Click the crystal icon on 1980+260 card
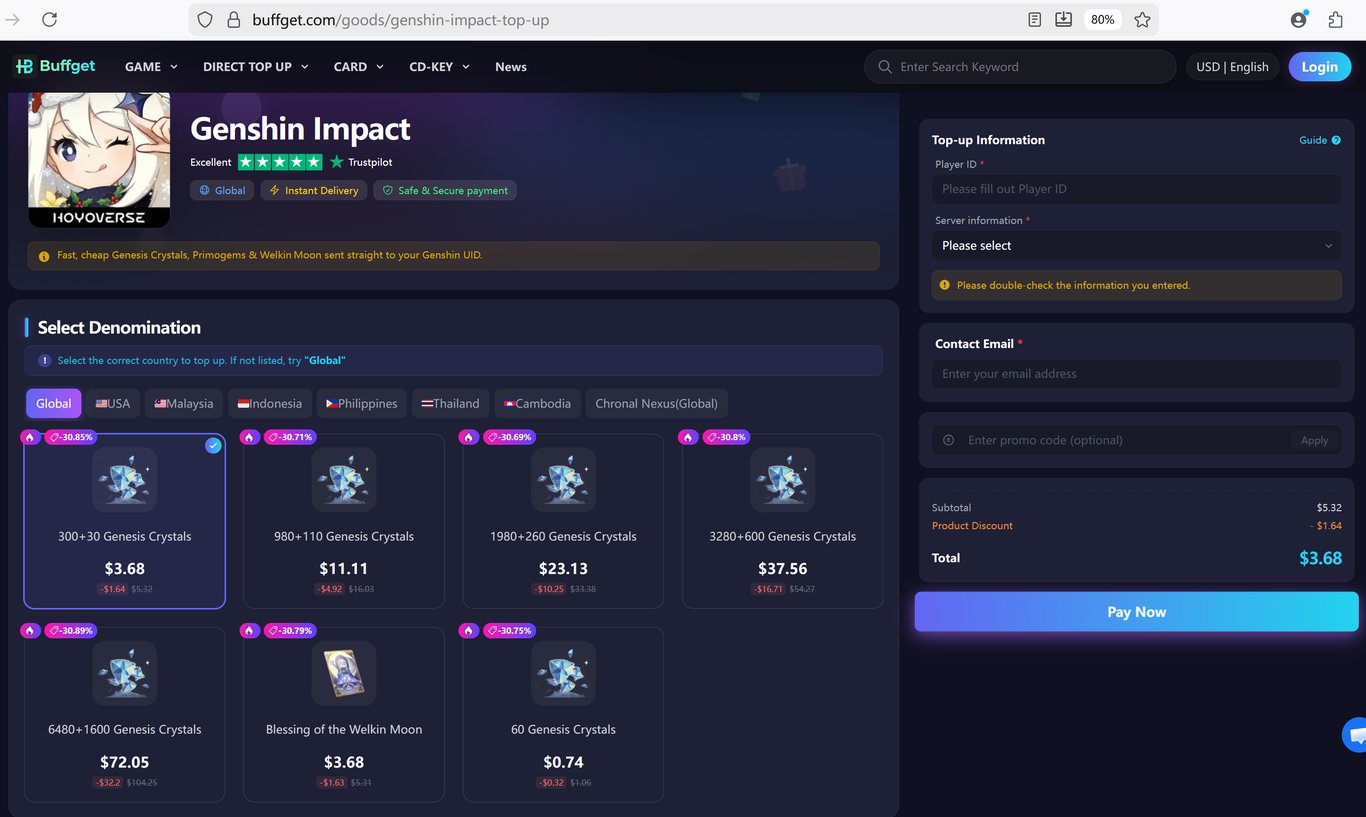 (563, 480)
